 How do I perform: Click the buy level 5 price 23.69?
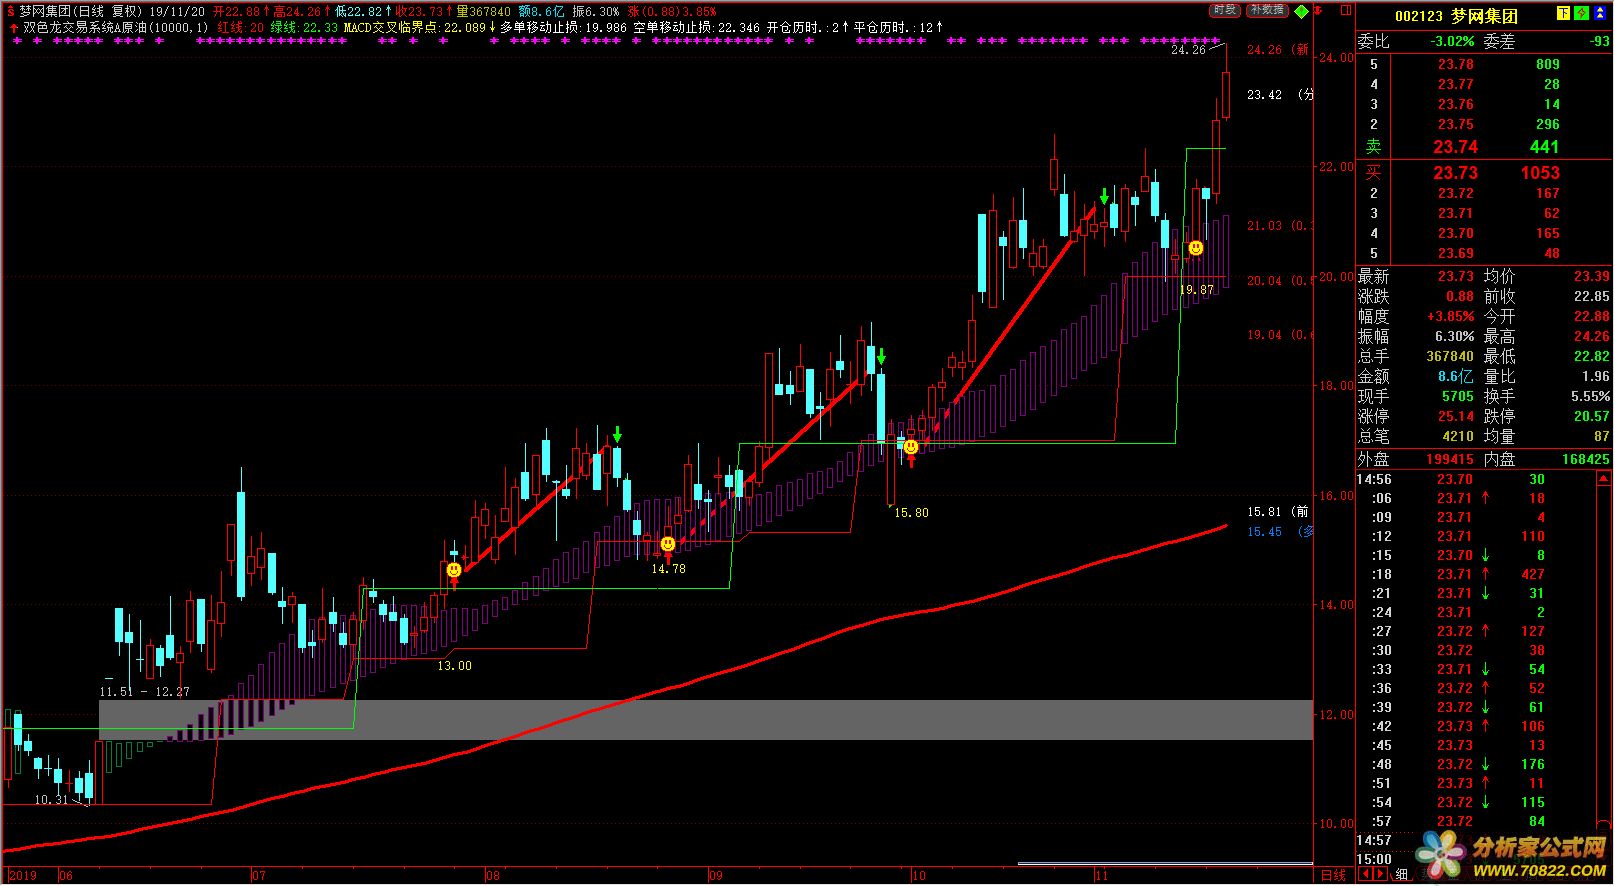coord(1456,254)
